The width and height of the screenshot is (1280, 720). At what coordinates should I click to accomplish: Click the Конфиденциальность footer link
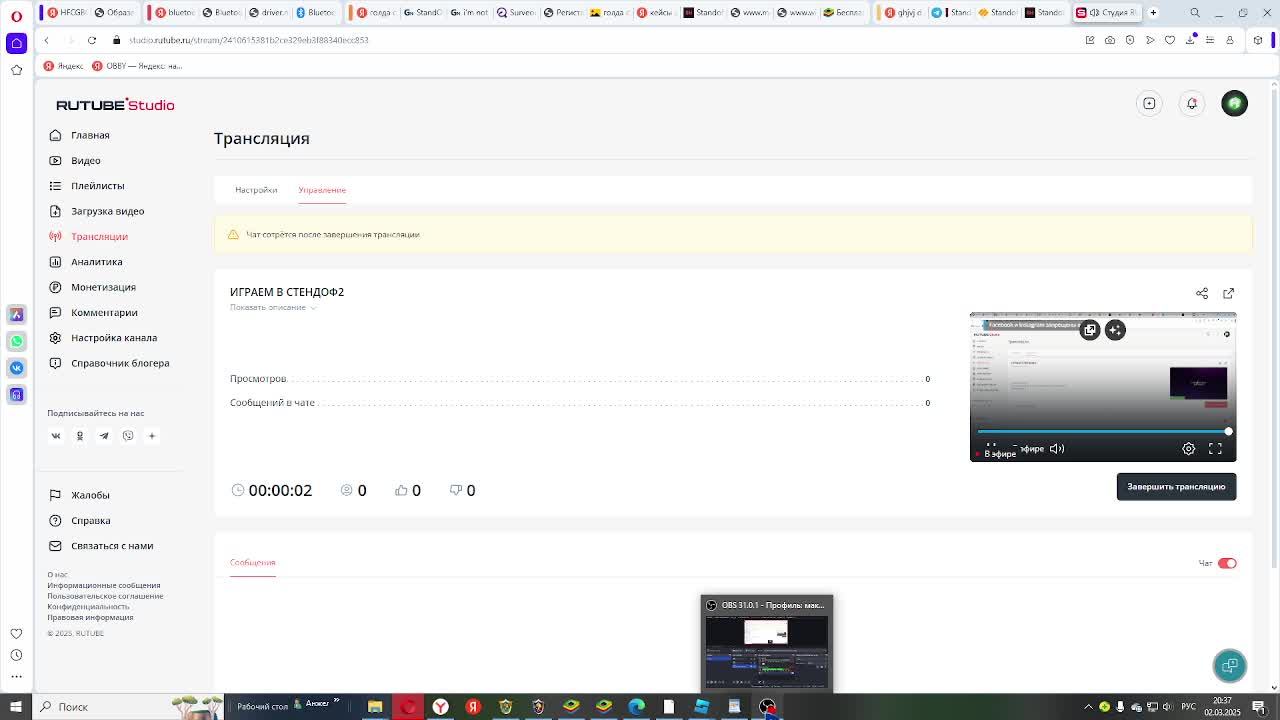tap(88, 607)
